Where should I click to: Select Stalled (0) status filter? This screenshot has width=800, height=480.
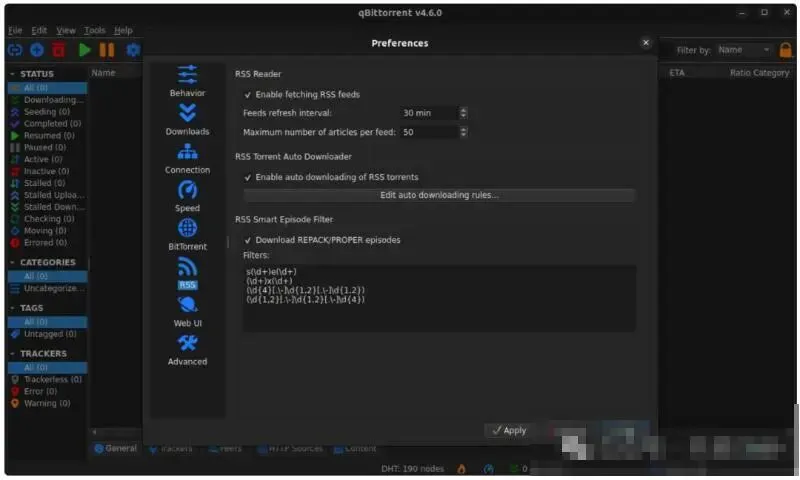click(47, 183)
